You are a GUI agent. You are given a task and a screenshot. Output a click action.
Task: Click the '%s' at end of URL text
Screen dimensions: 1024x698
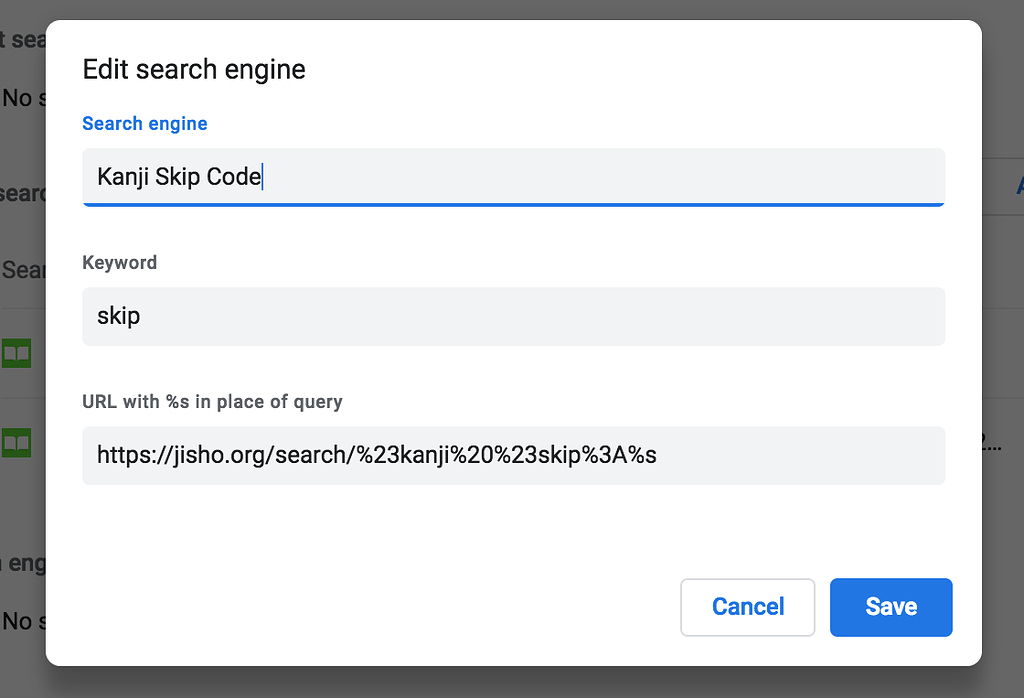pyautogui.click(x=644, y=455)
